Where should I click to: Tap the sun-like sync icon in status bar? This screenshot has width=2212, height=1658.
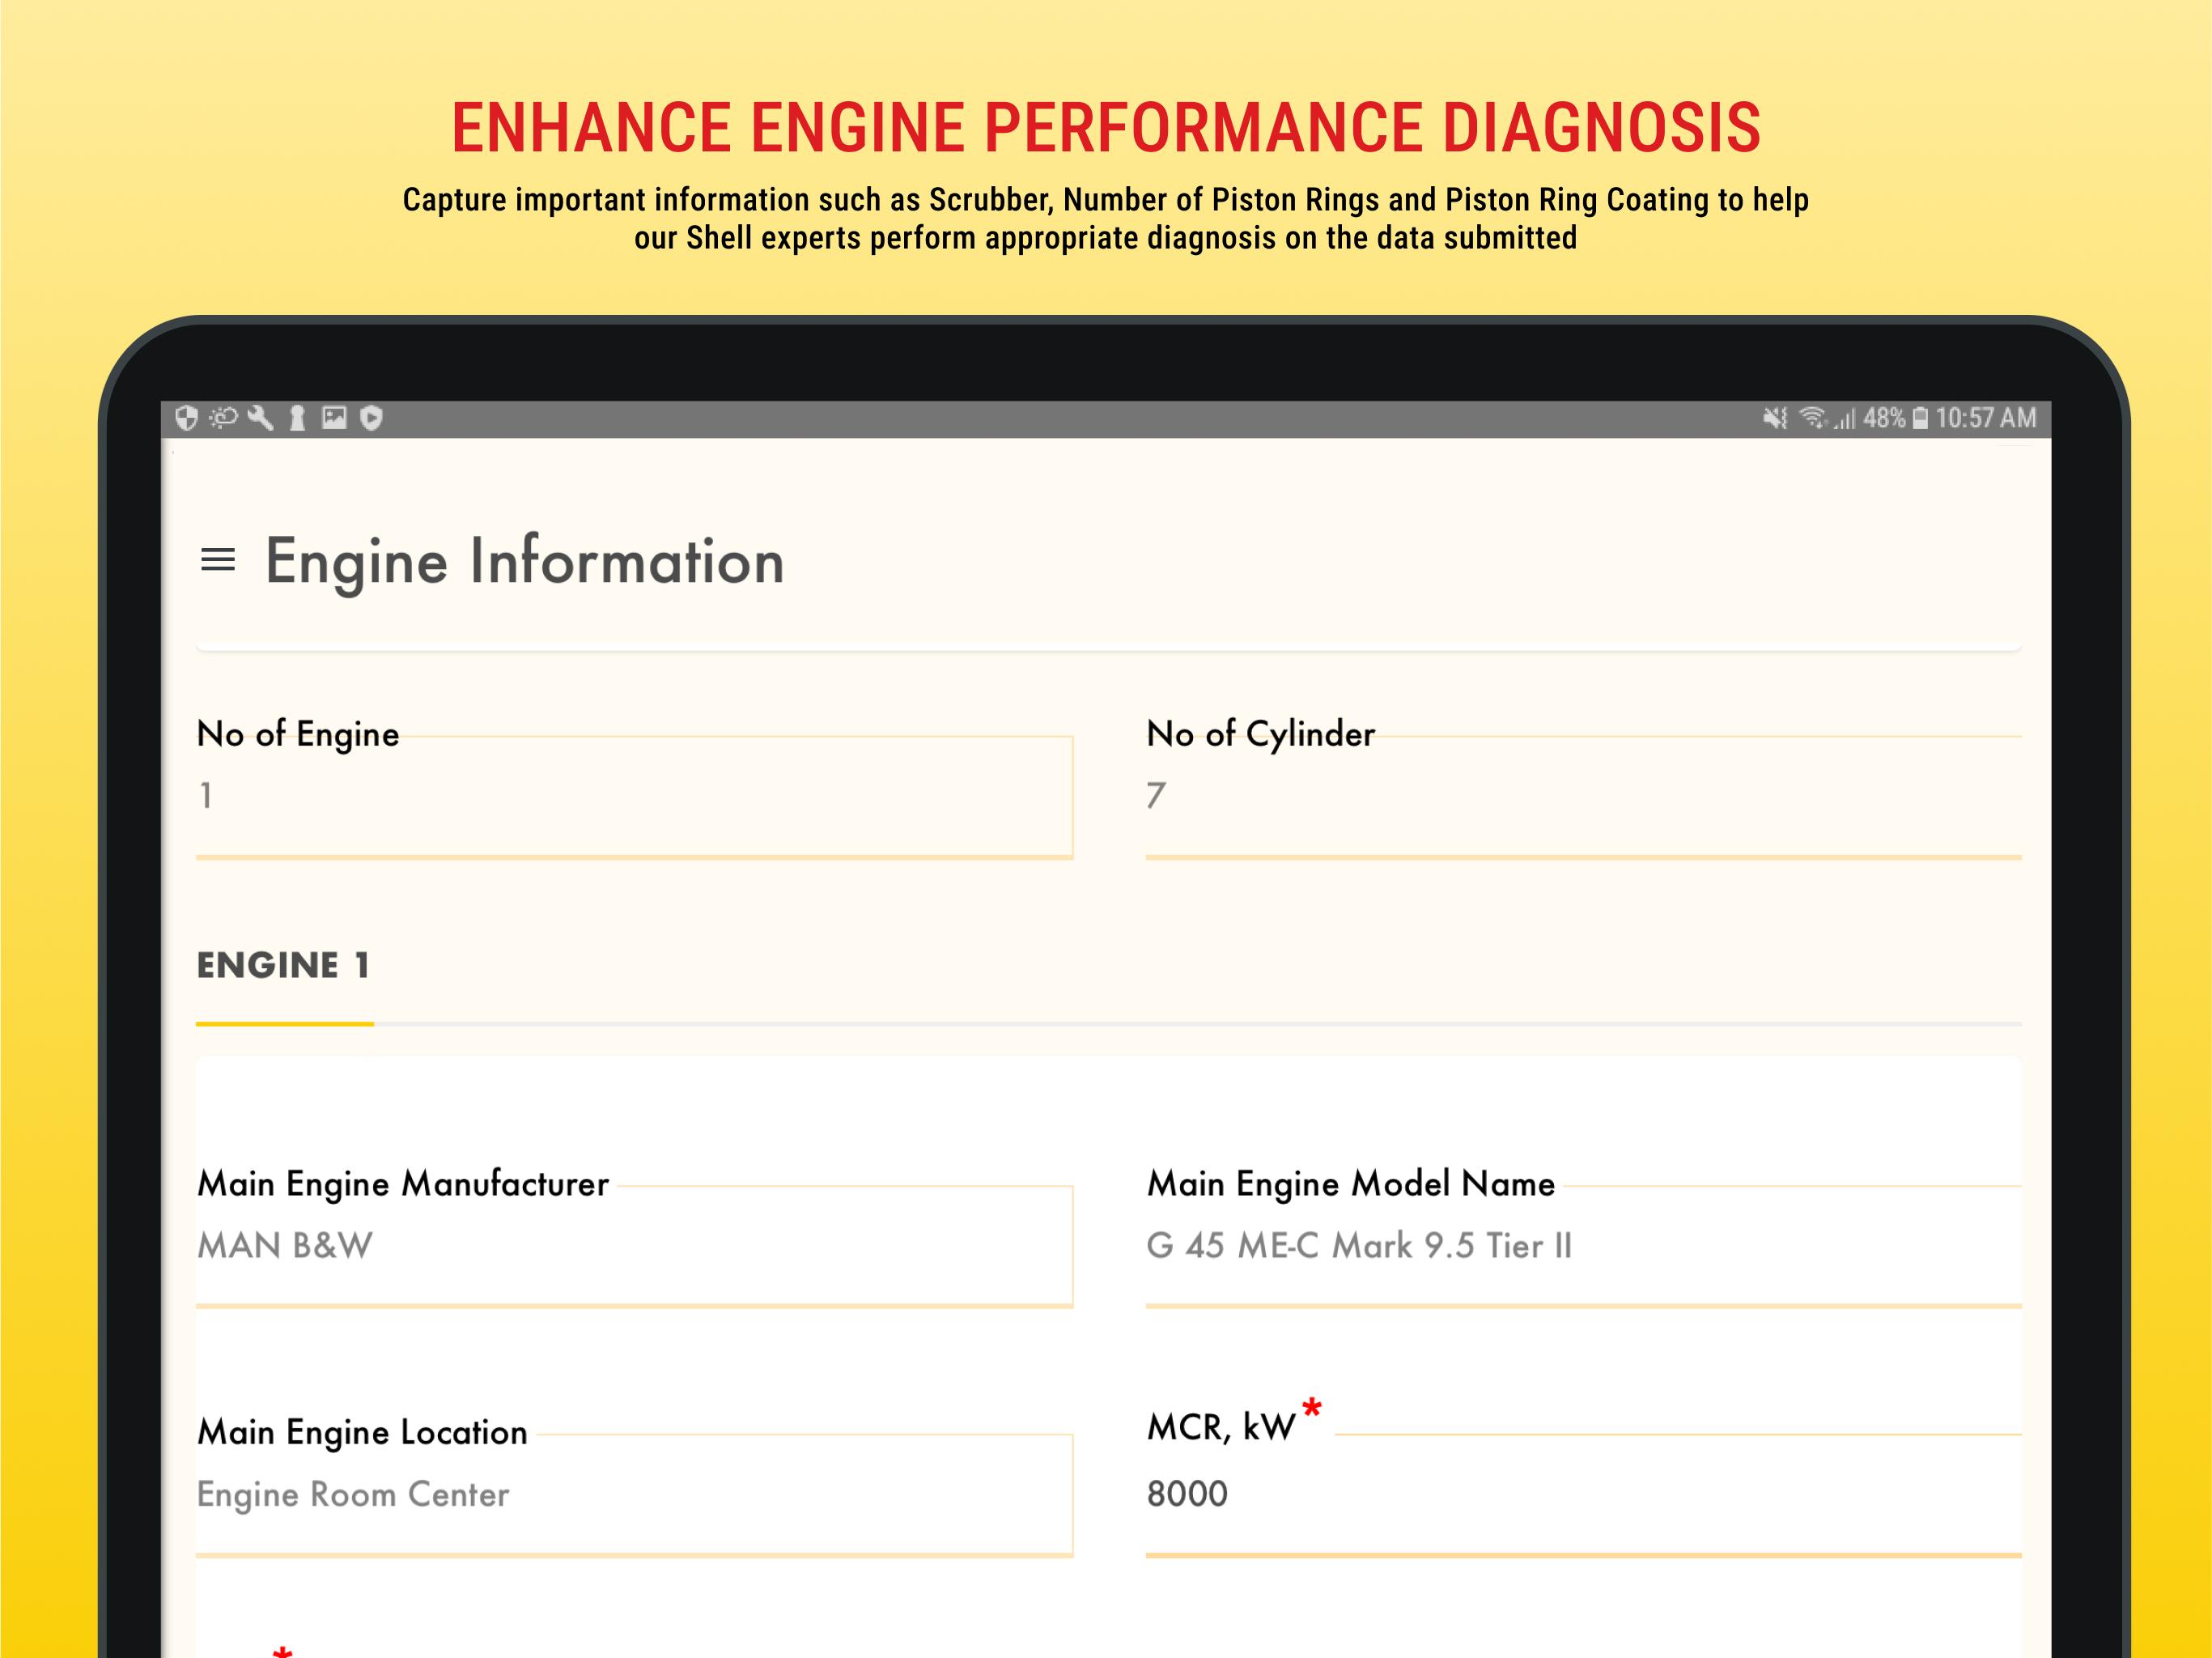(223, 418)
